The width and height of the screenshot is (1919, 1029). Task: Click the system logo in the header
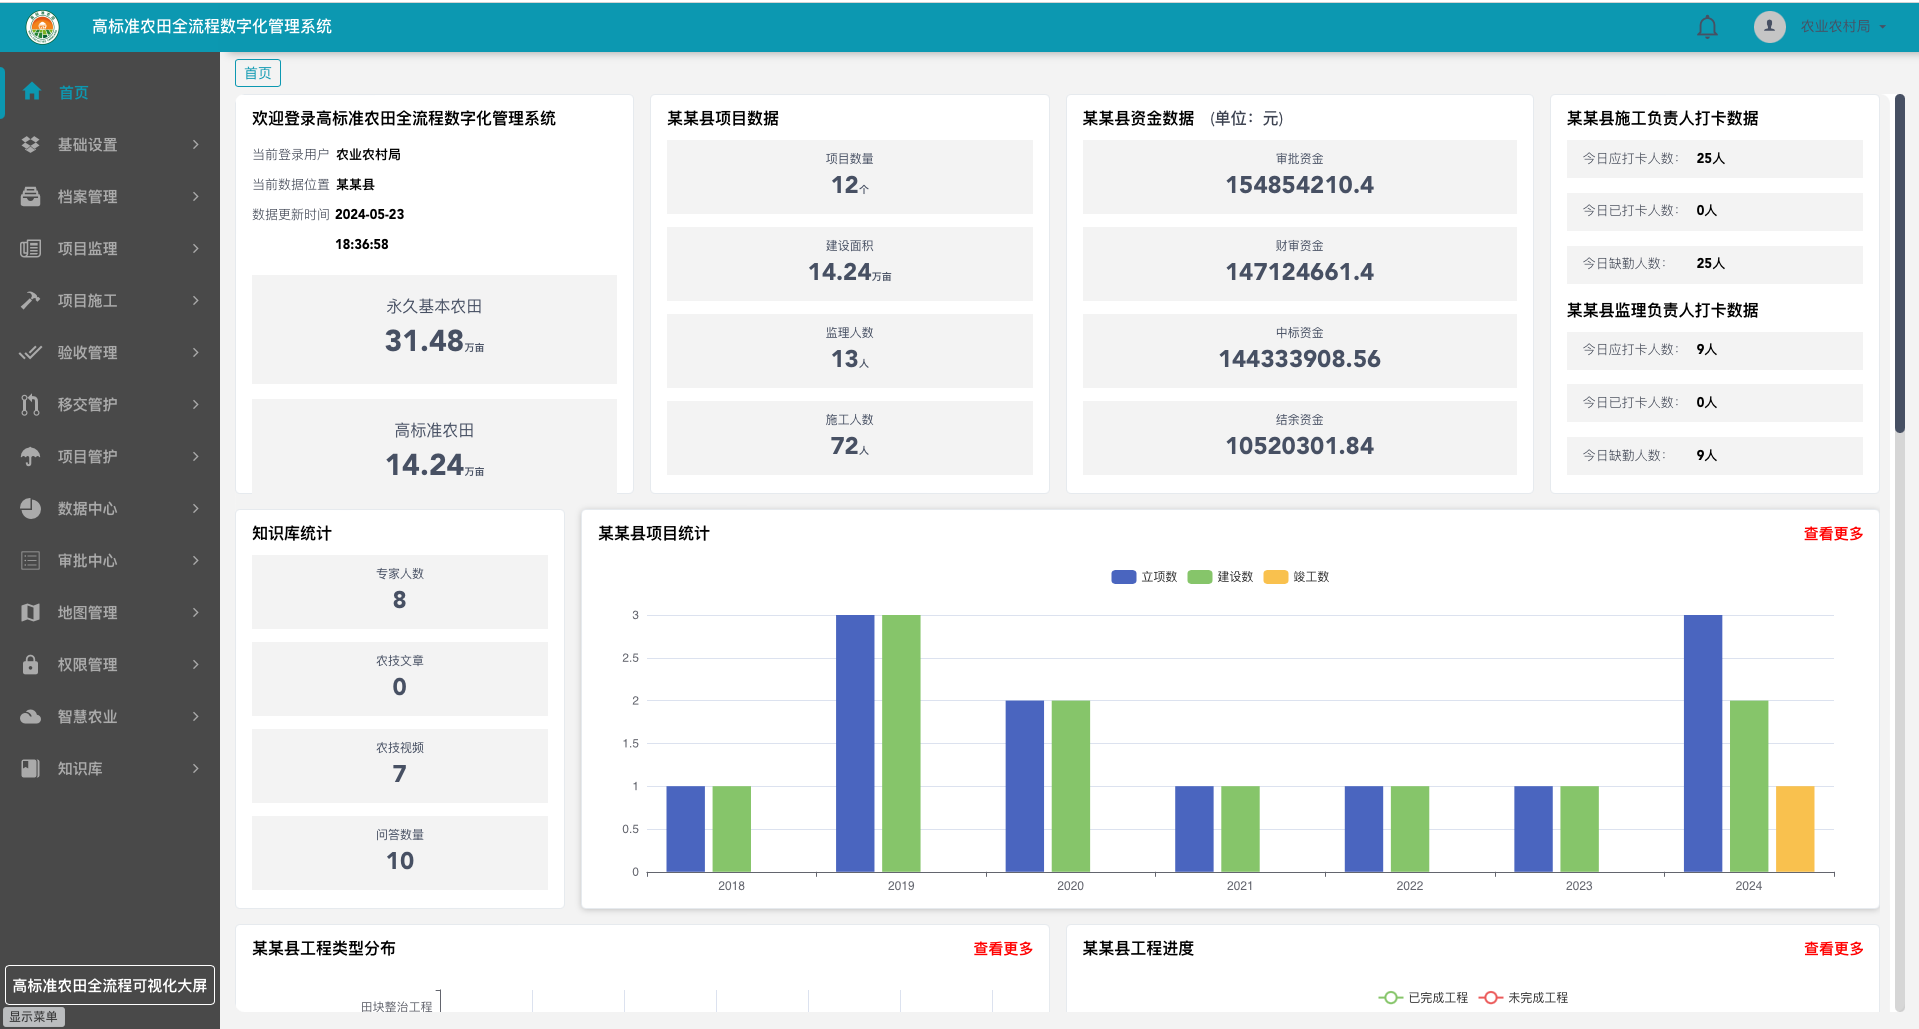[x=42, y=27]
